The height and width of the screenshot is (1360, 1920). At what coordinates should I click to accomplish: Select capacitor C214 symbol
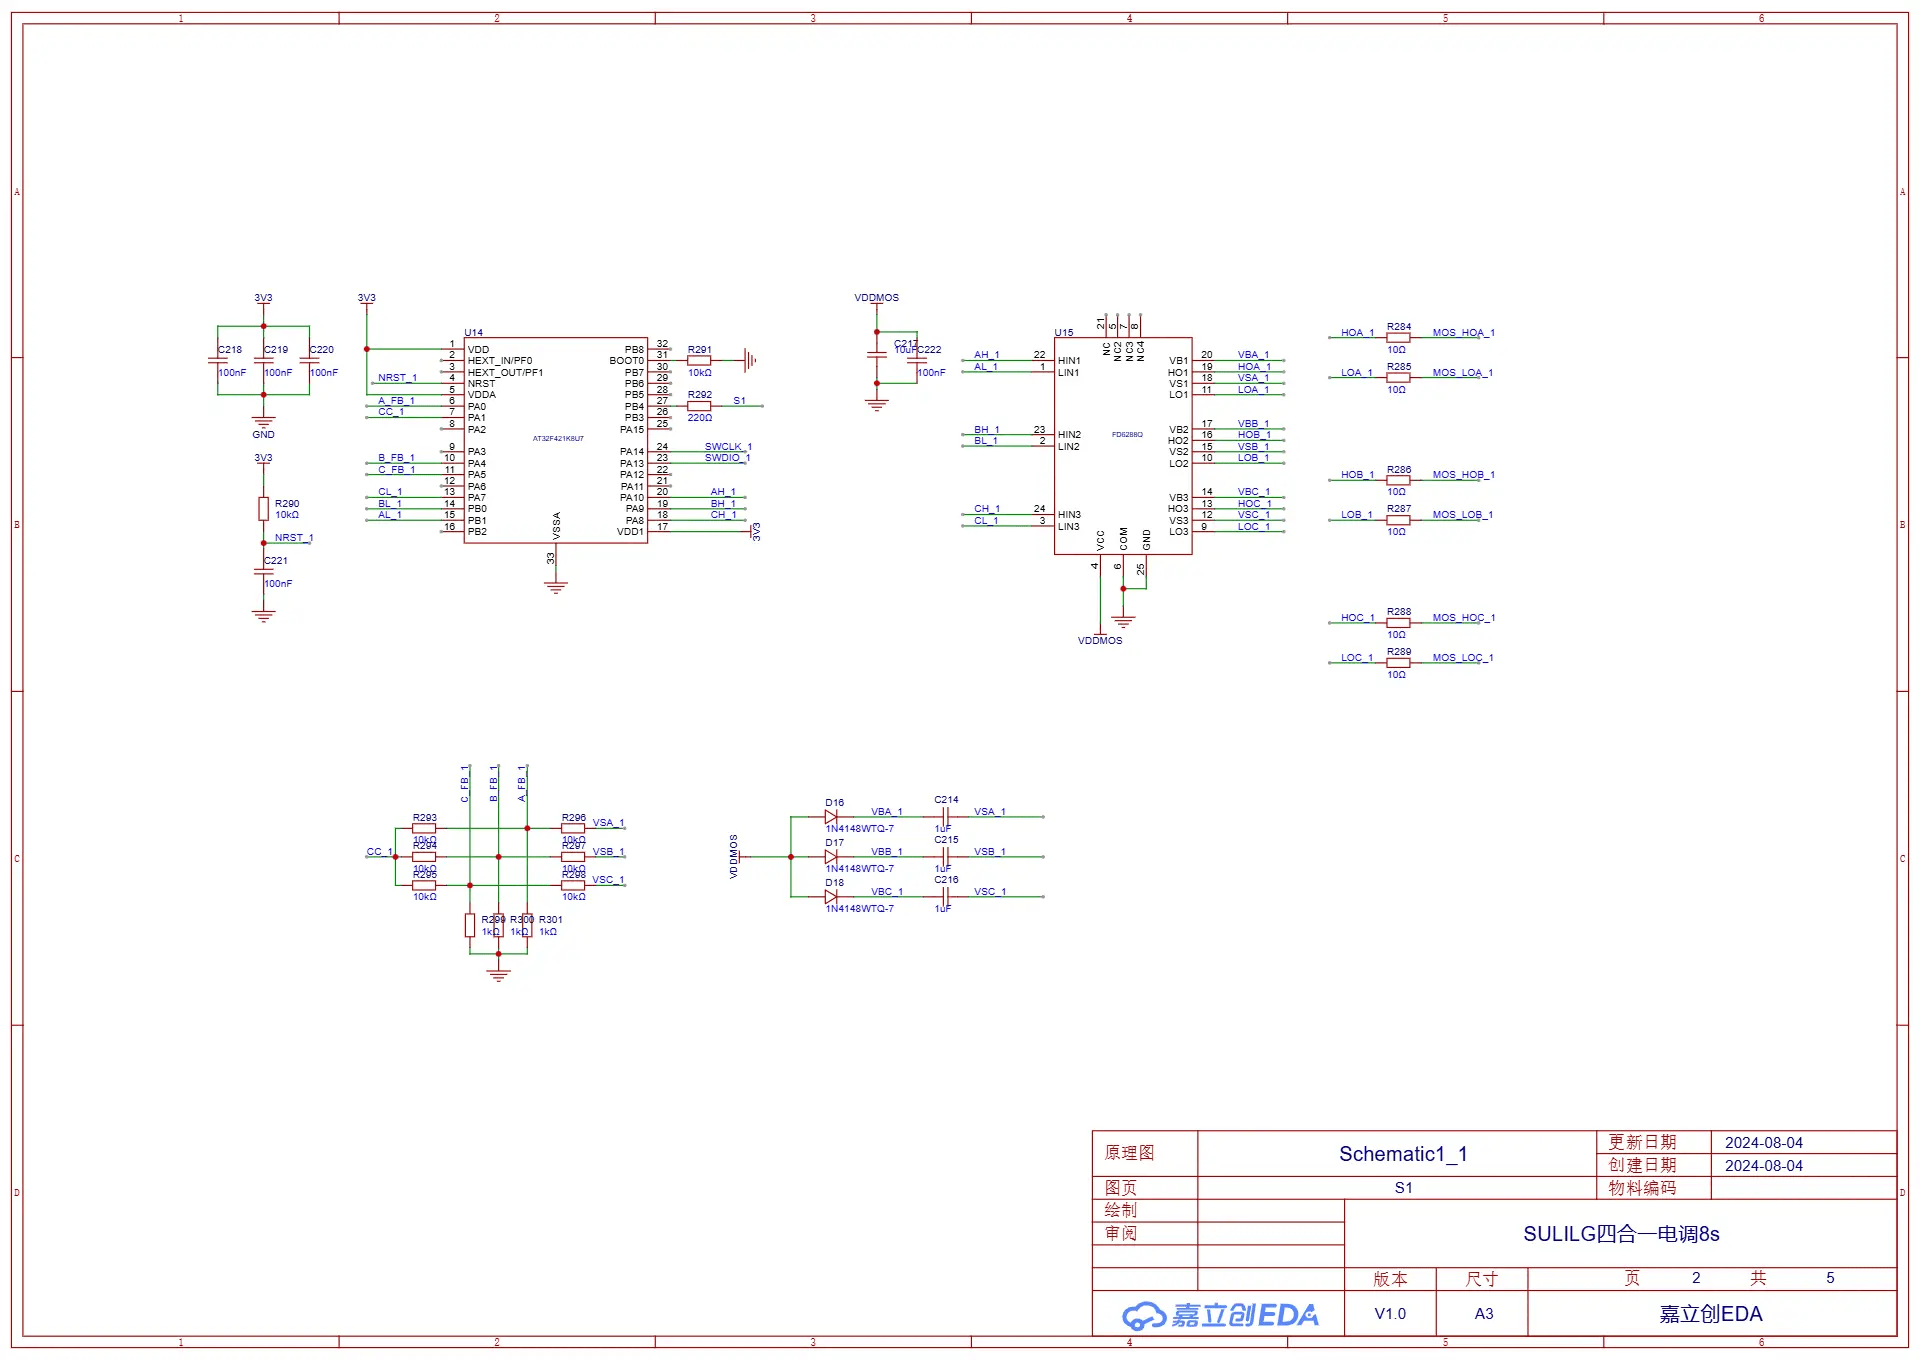(944, 817)
